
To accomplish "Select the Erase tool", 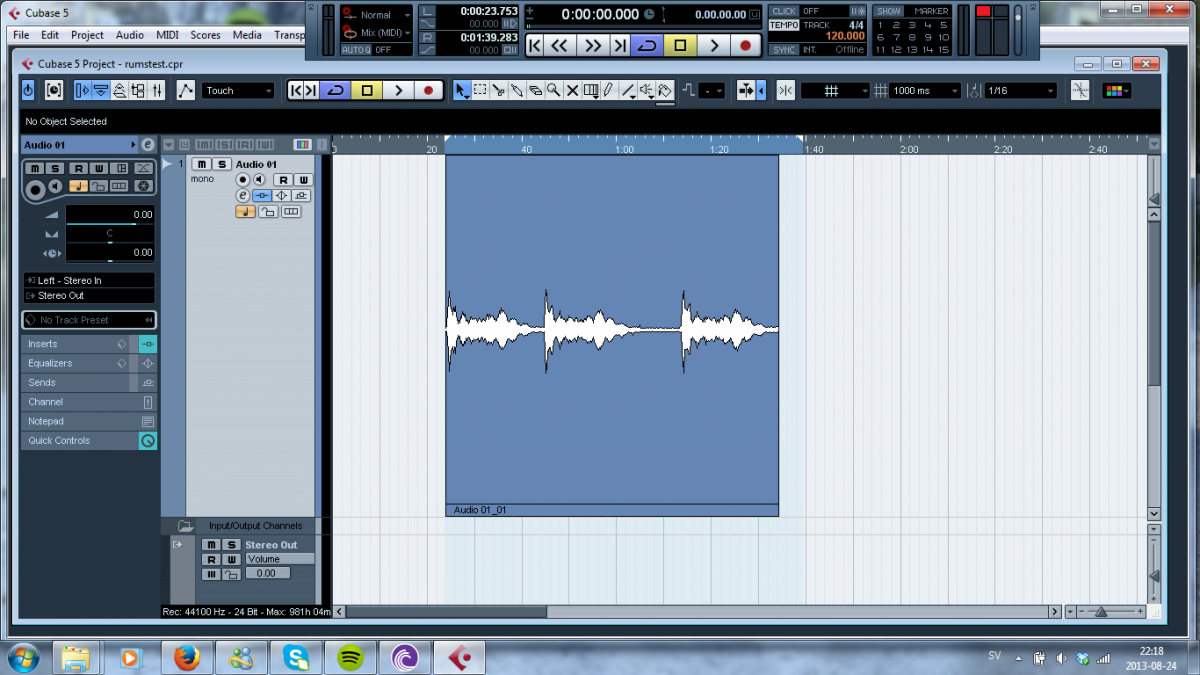I will (535, 90).
